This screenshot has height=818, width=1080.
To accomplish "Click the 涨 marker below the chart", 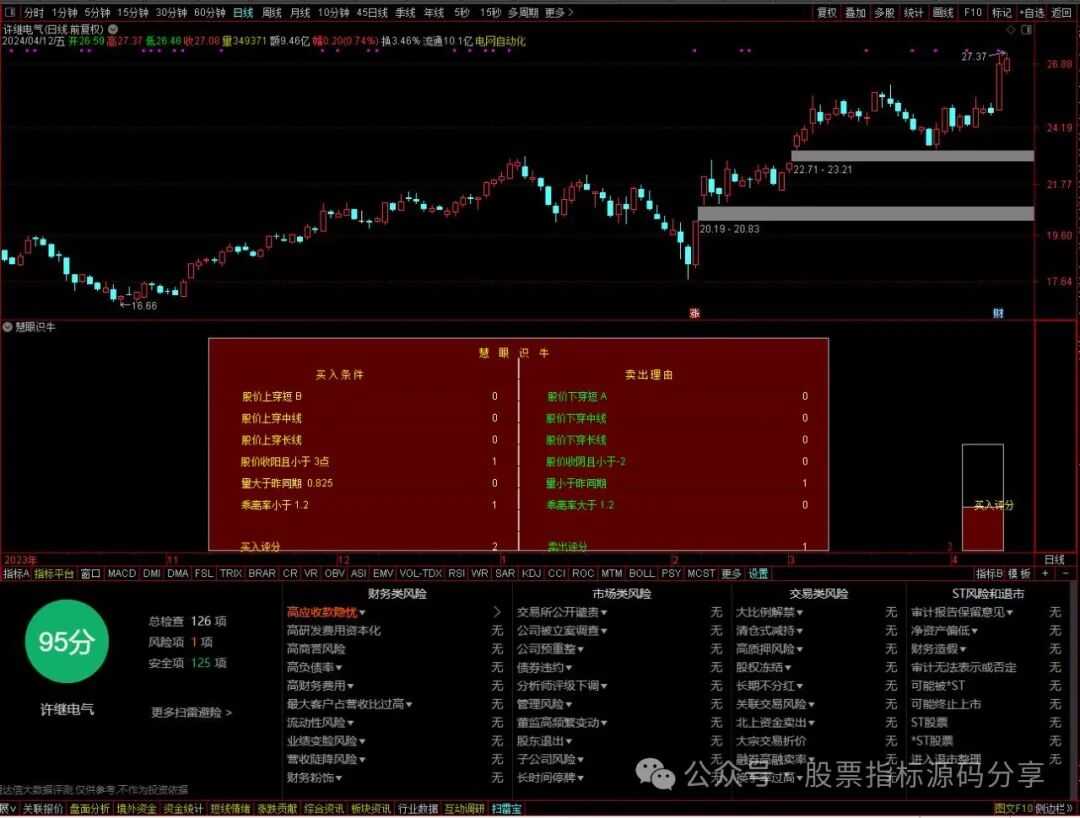I will [694, 313].
